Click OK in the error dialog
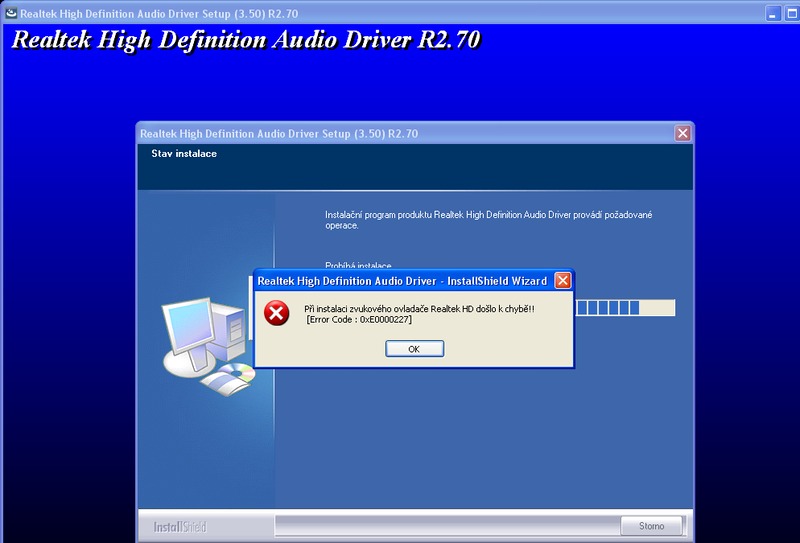 tap(414, 349)
